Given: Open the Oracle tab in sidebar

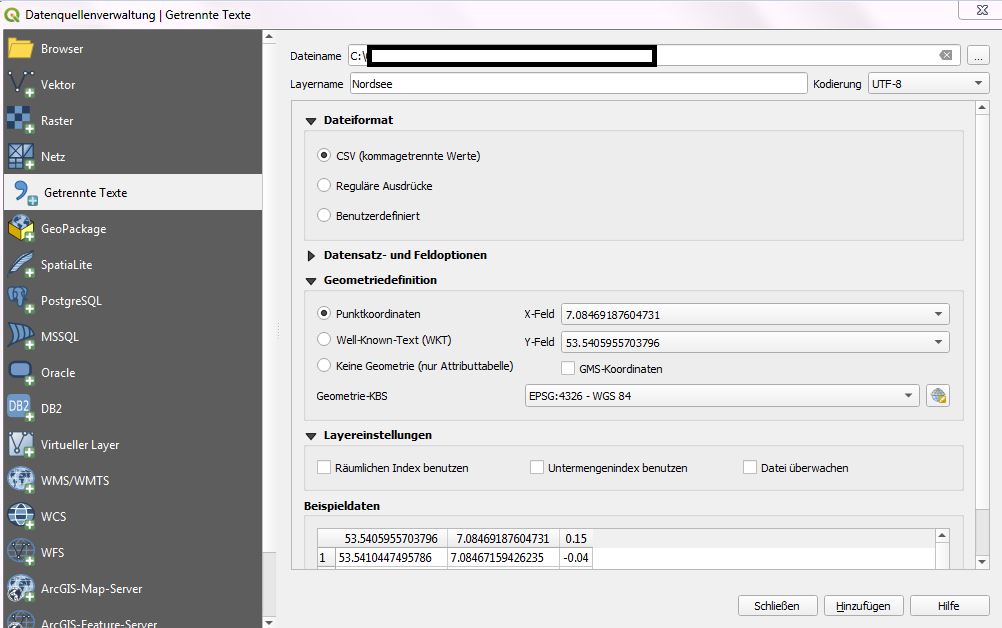Looking at the screenshot, I should pos(58,372).
